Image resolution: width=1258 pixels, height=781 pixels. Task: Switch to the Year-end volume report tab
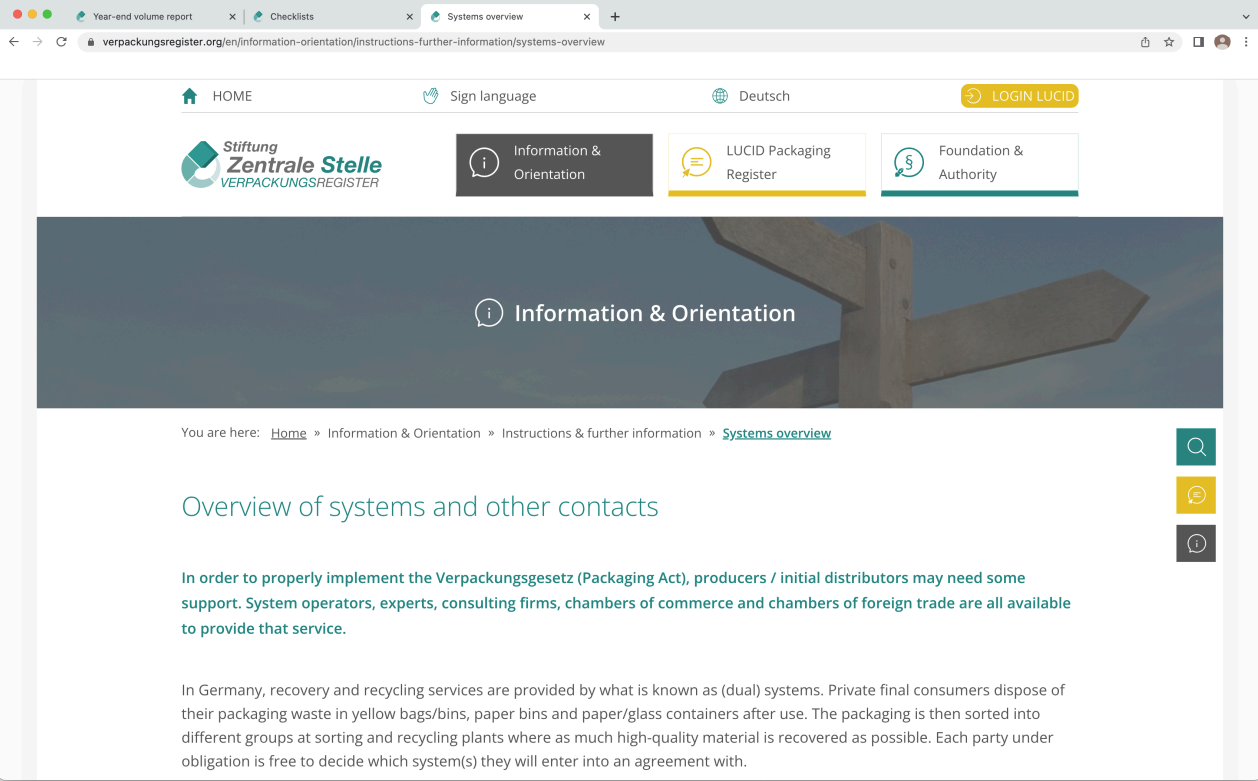143,16
